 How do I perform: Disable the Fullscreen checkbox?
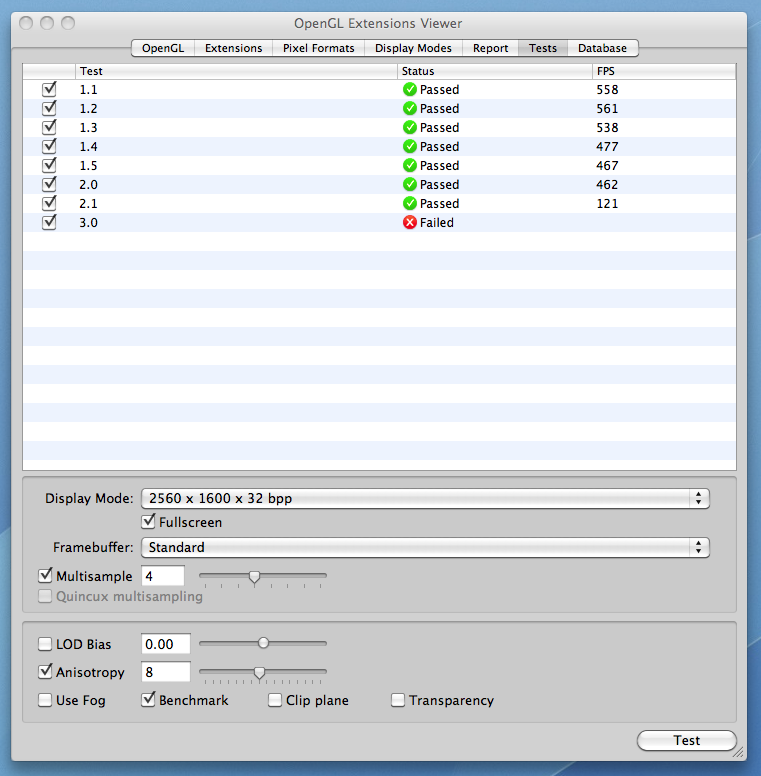pyautogui.click(x=148, y=522)
